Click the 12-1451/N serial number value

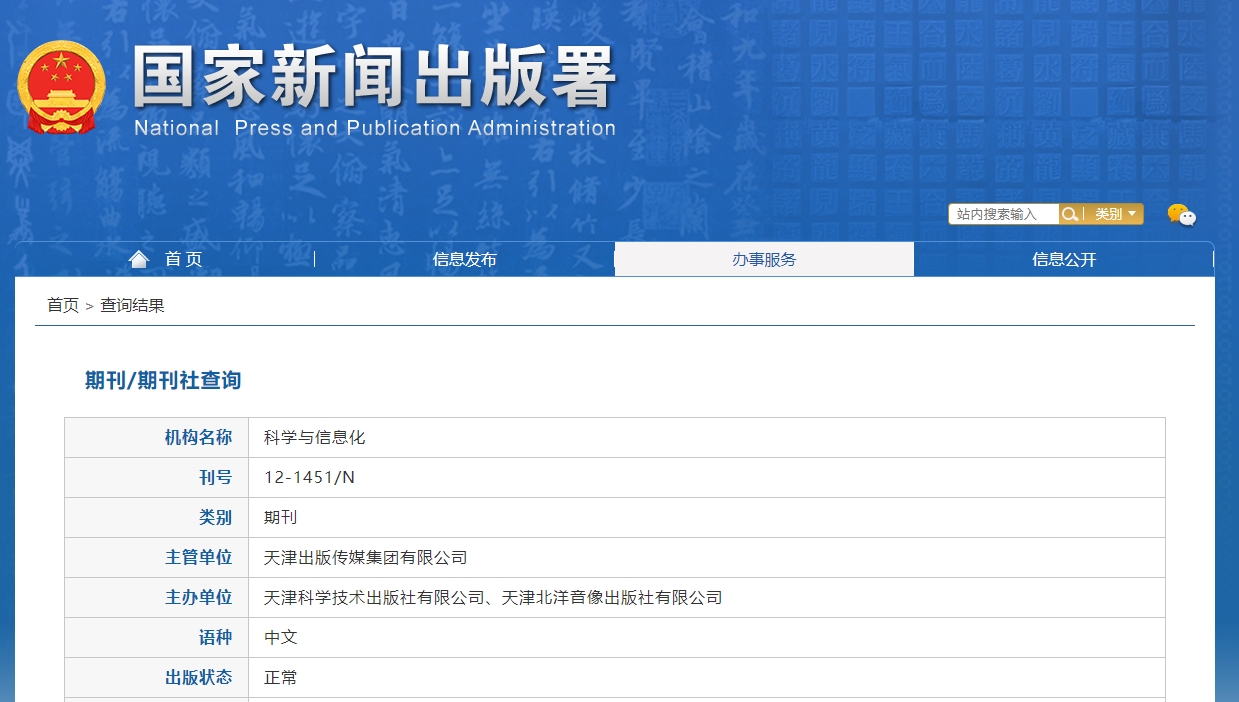(309, 478)
